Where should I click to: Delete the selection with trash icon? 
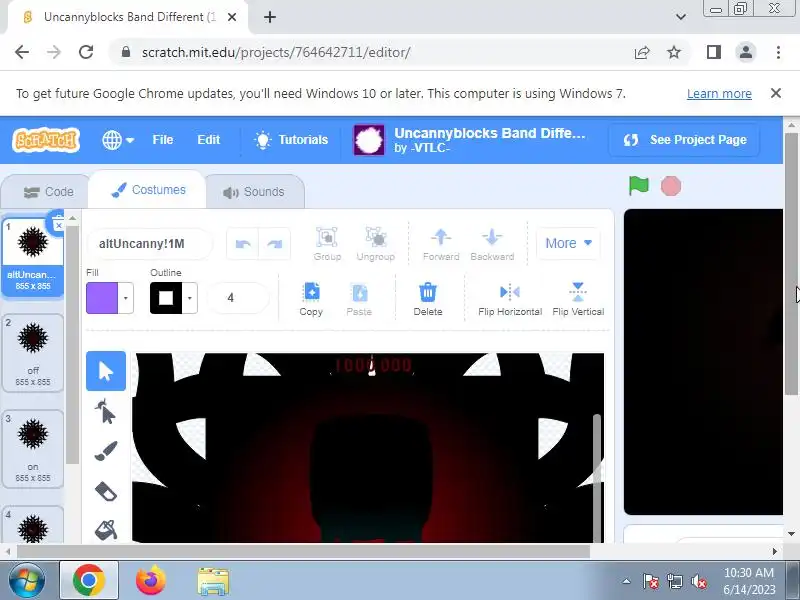tap(428, 299)
